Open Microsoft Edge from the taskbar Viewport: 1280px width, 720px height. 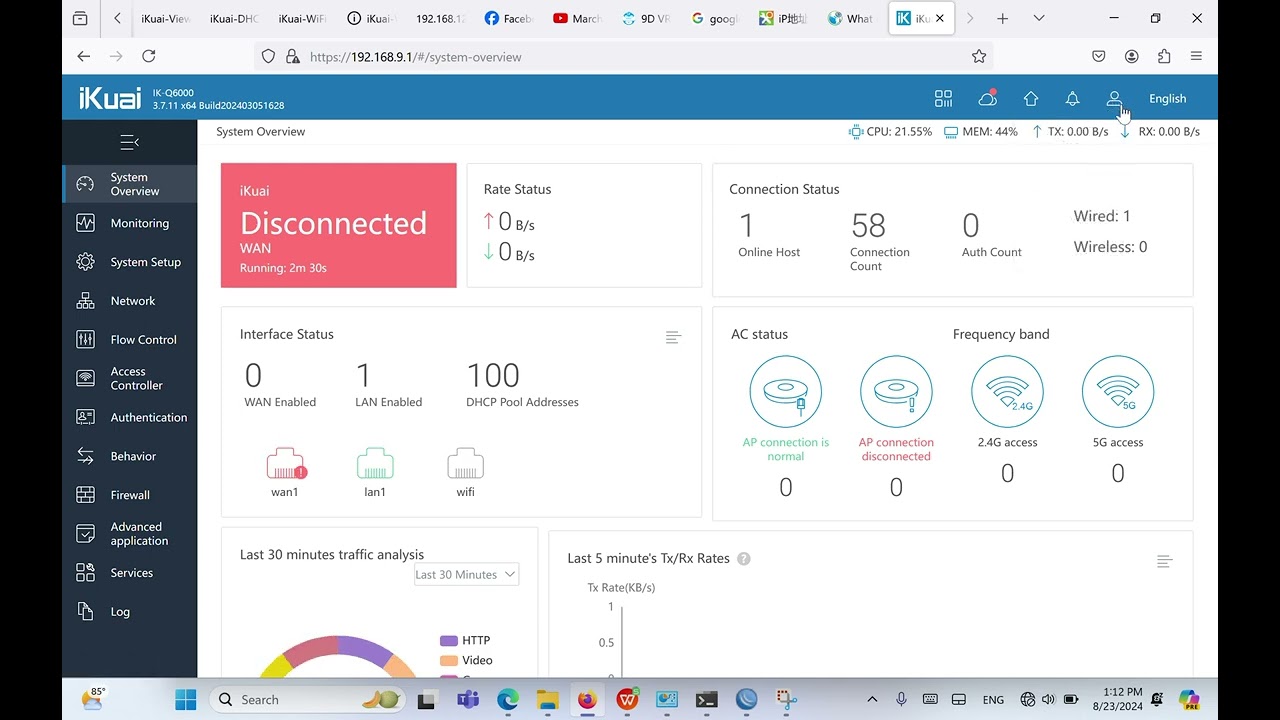[508, 699]
